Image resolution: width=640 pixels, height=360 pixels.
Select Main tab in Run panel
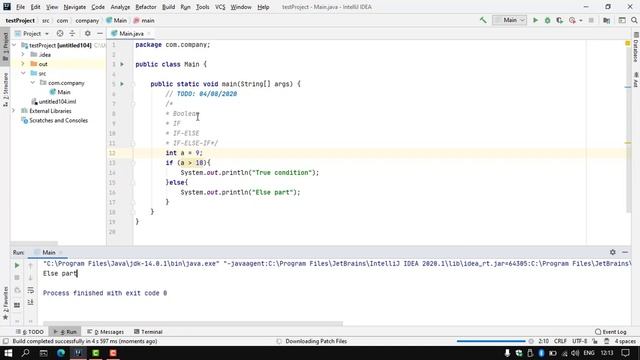[49, 252]
